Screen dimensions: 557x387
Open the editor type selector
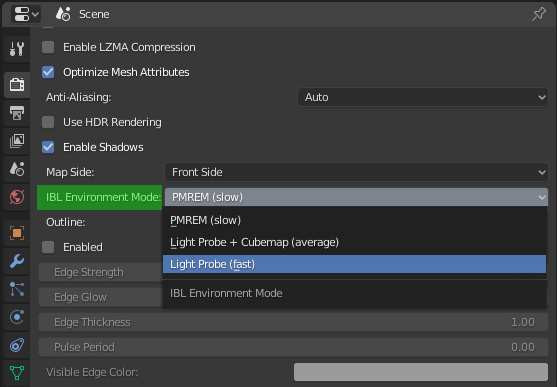[26, 14]
